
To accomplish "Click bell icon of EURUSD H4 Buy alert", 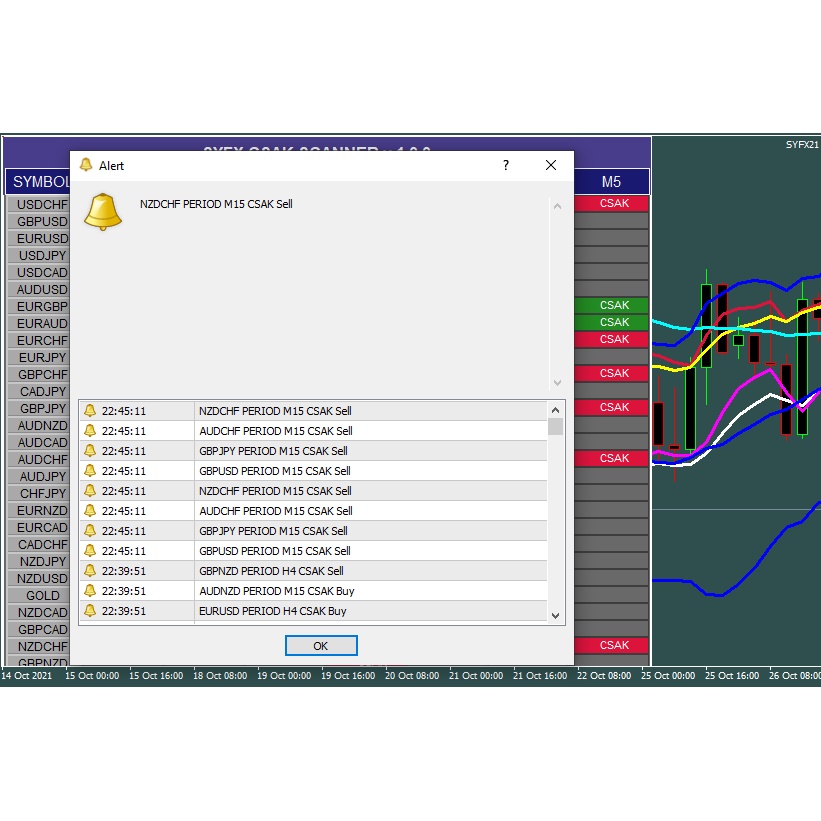I will click(x=90, y=611).
